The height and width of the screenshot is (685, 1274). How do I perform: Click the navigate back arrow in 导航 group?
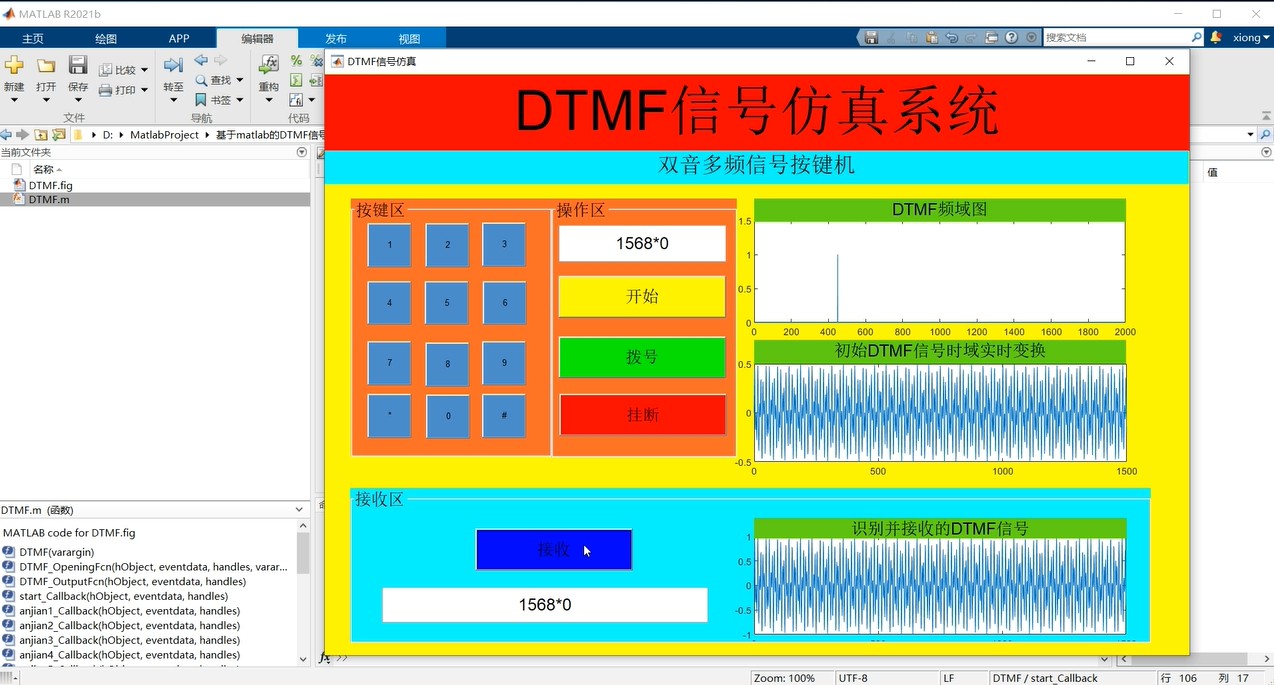coord(201,61)
